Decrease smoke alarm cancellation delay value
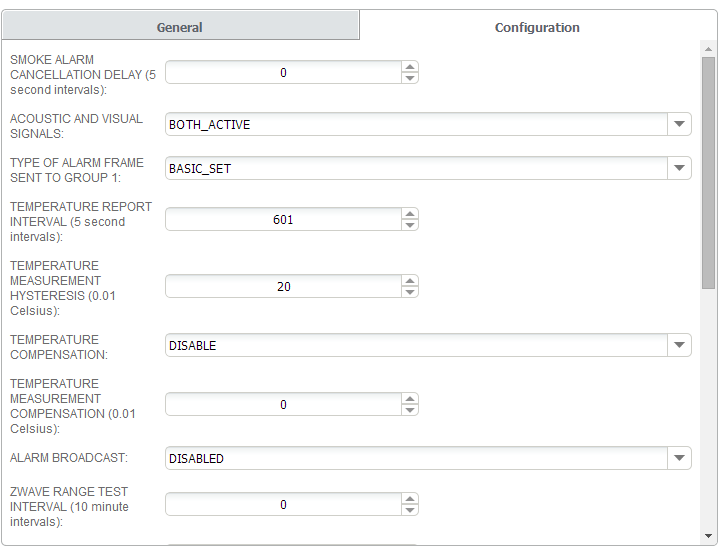 pos(409,78)
